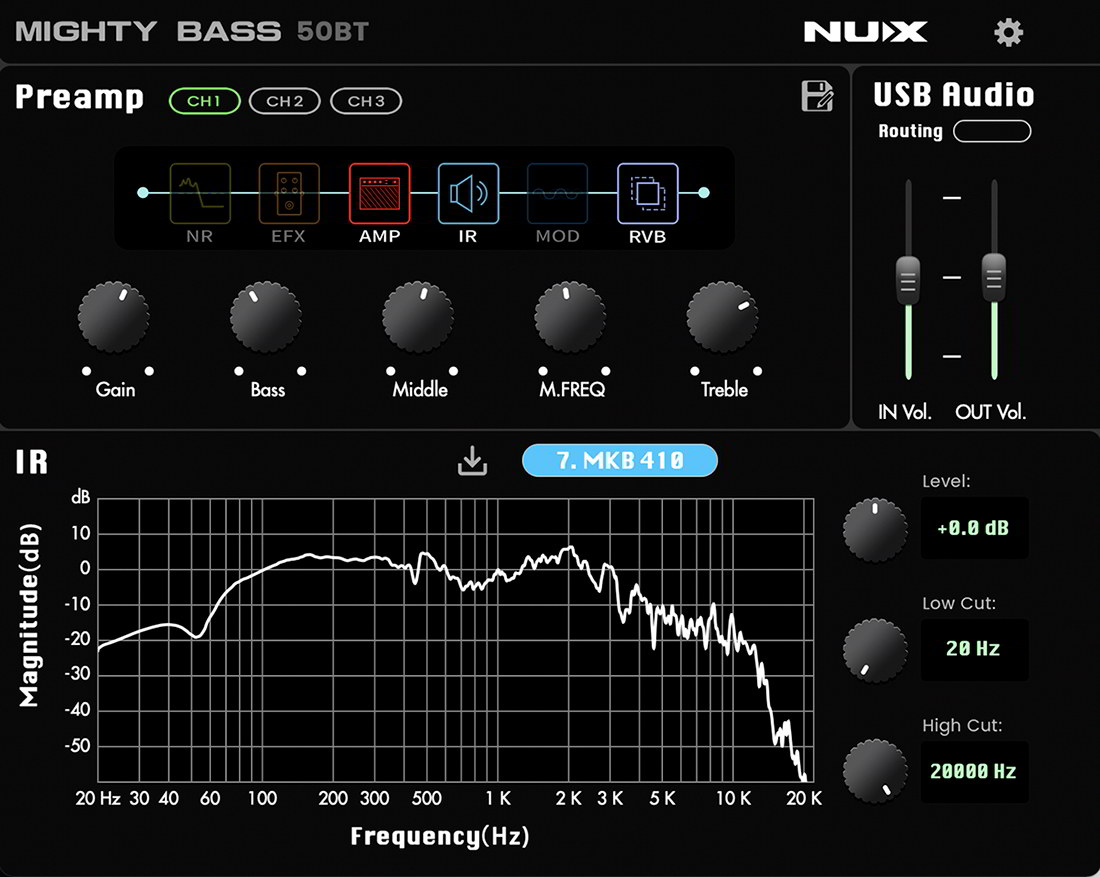Screen dimensions: 1100x877
Task: Click the NUX logo
Action: tap(865, 32)
